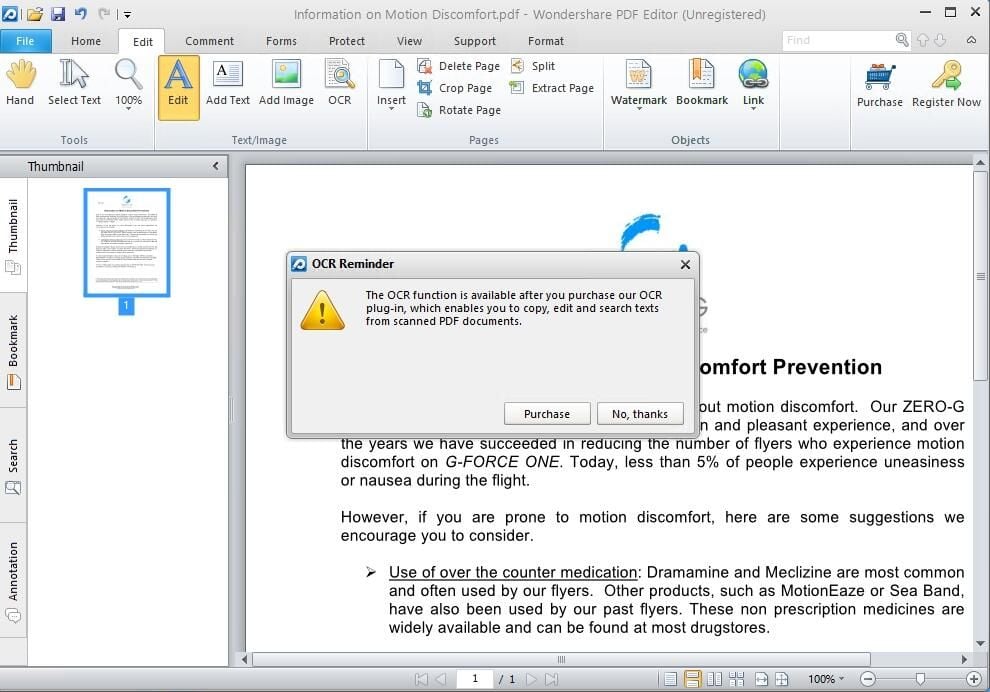Switch to the Format tab
The image size is (990, 692).
coord(546,41)
